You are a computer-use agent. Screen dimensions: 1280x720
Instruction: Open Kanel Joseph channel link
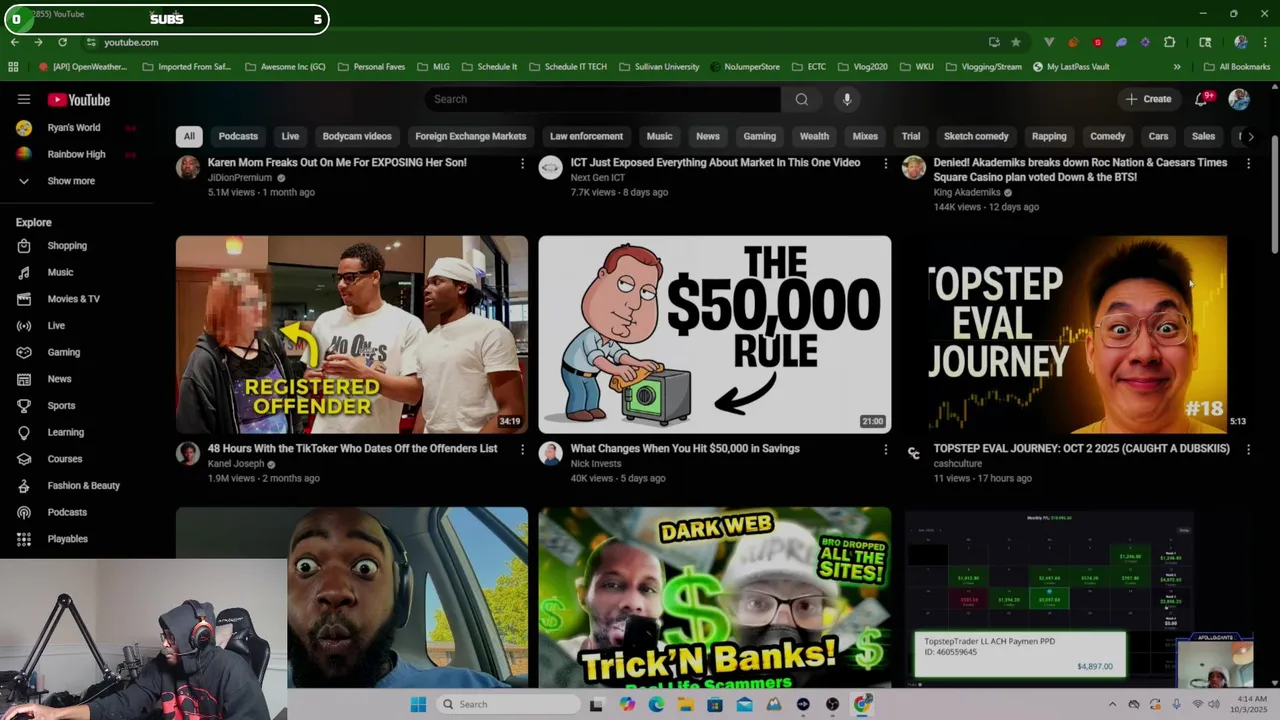point(236,464)
